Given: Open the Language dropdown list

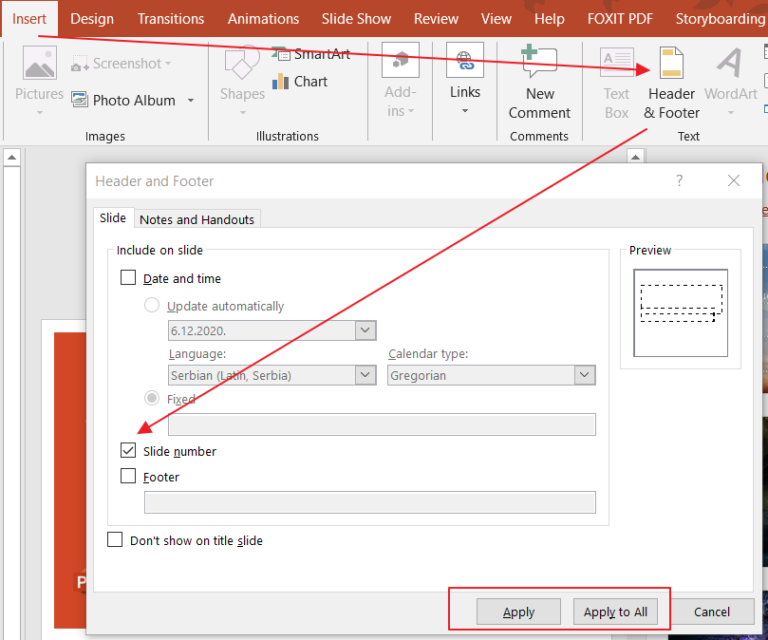Looking at the screenshot, I should click(365, 375).
